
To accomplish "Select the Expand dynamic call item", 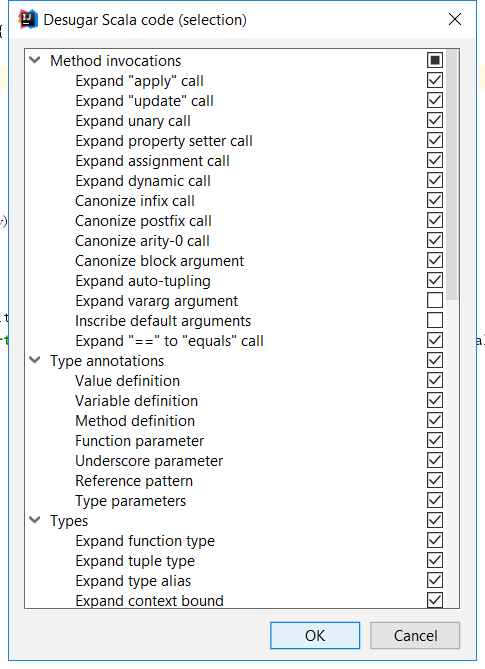I will click(x=143, y=181).
